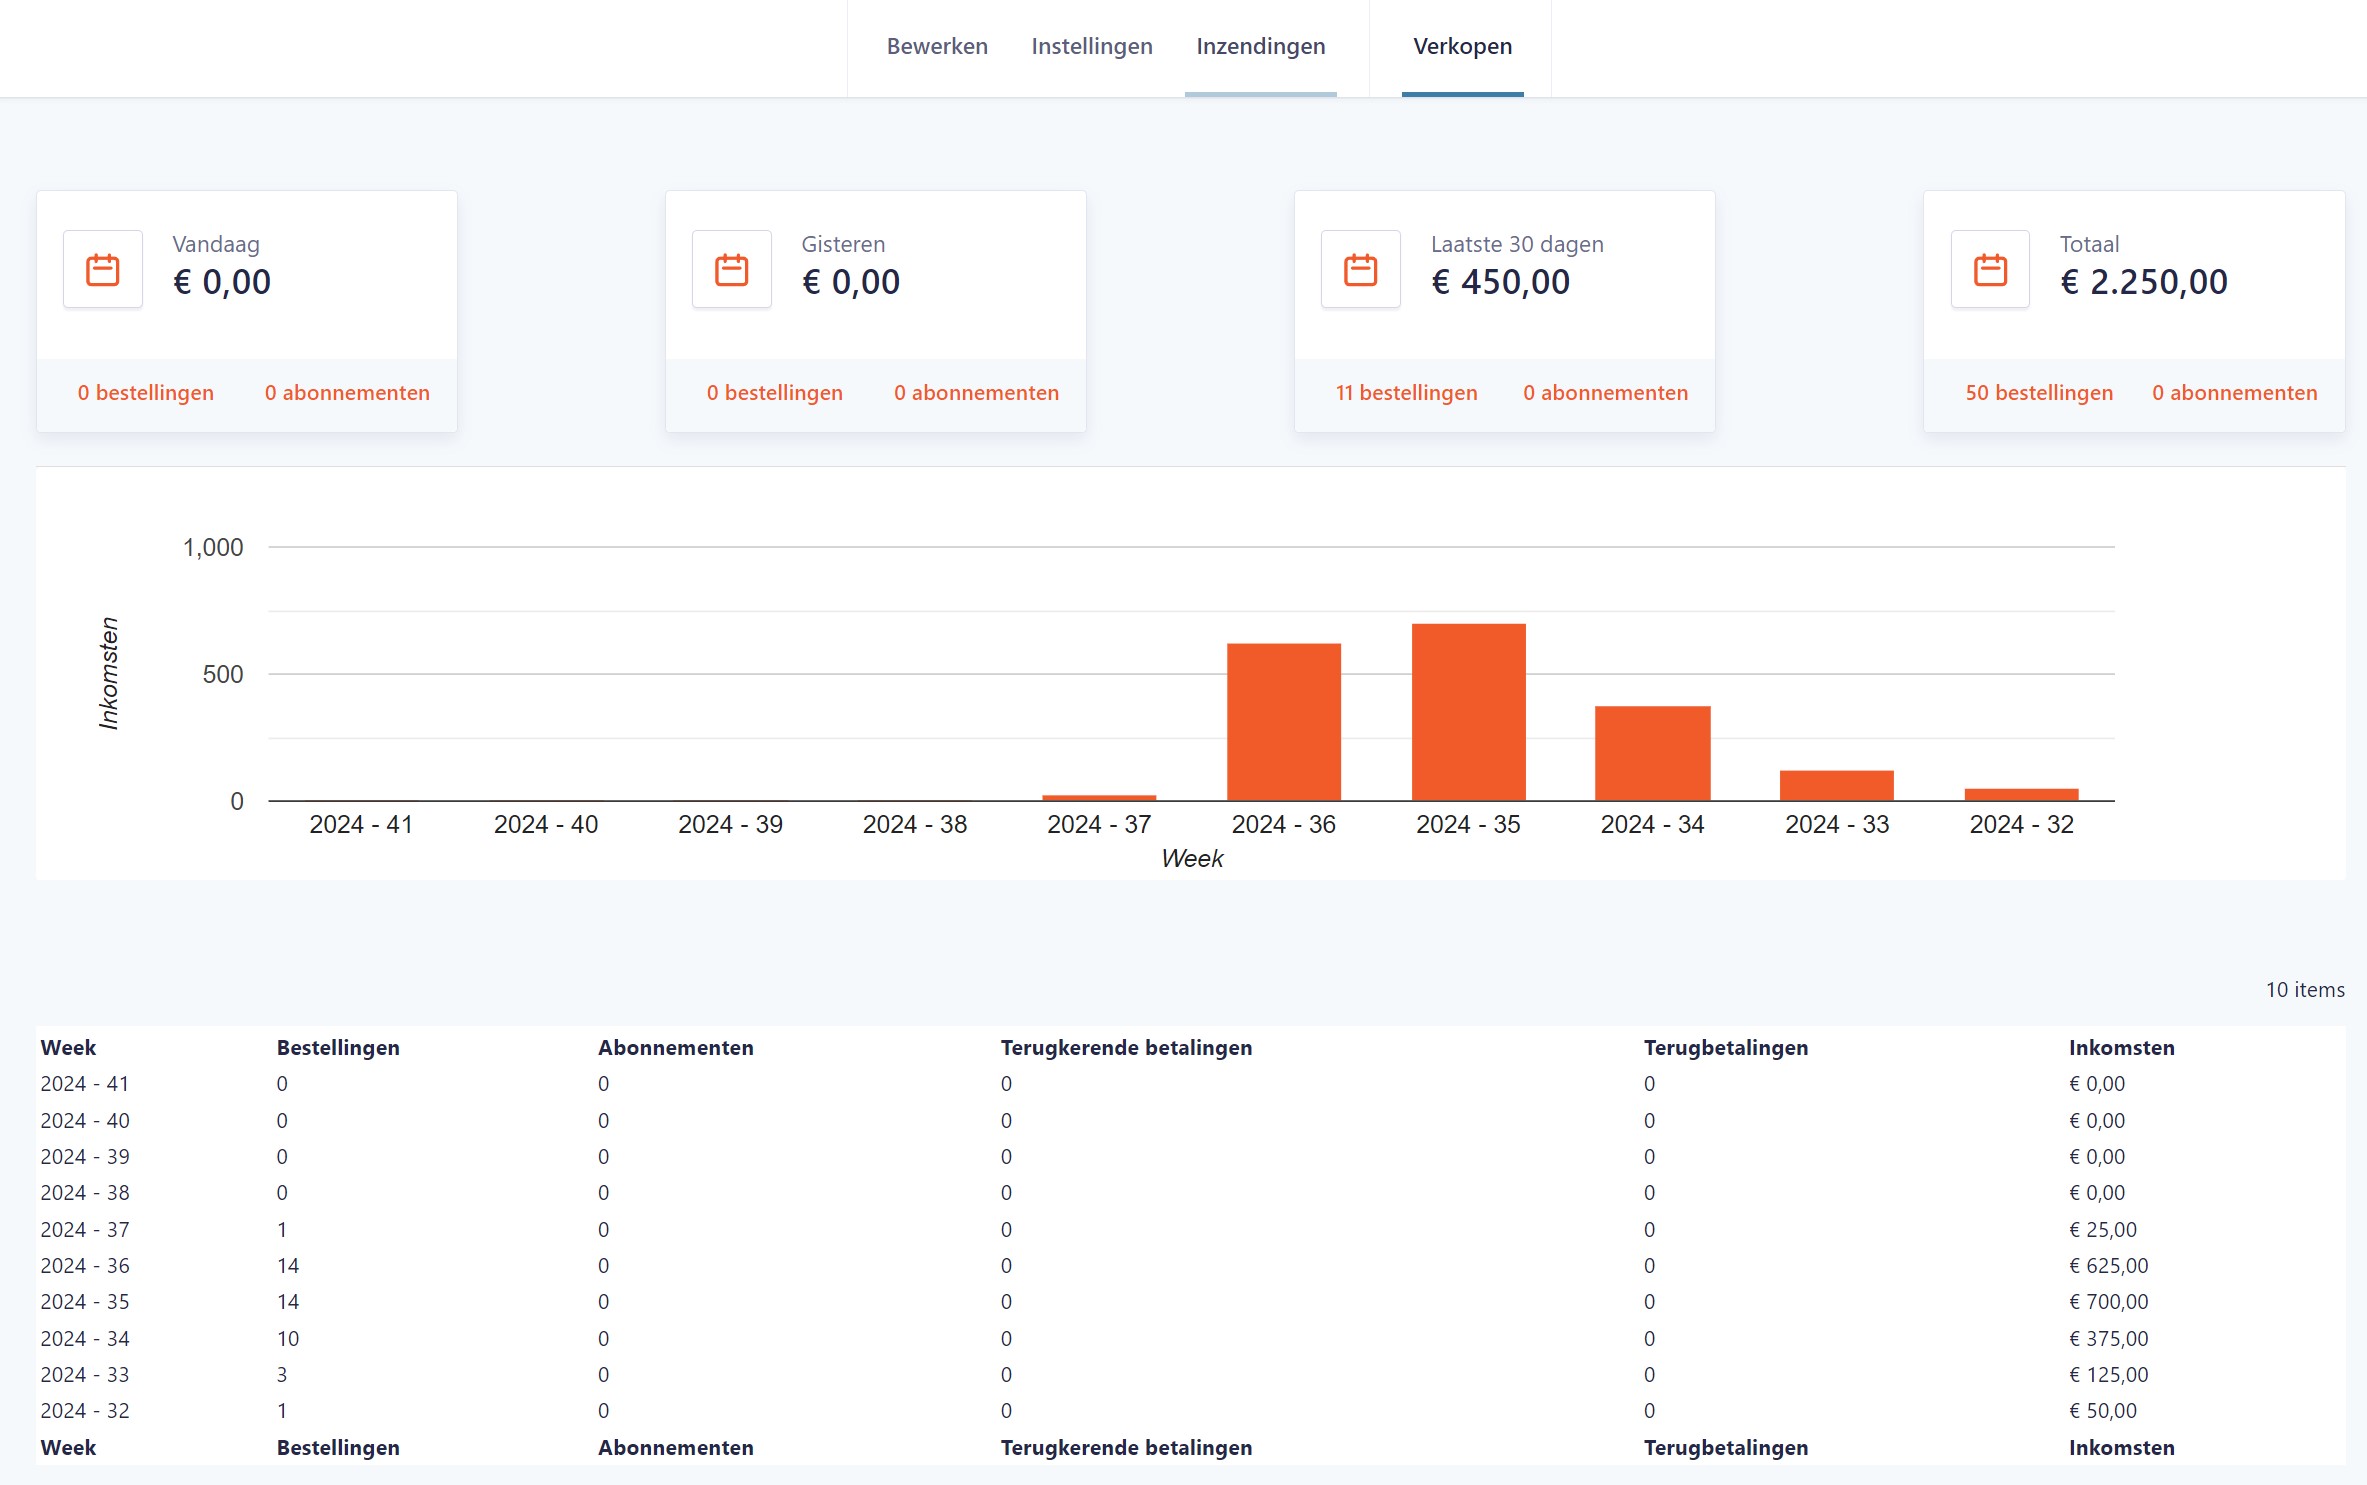Click the top 'Terugbetalingen' column header
This screenshot has width=2367, height=1485.
[1726, 1048]
